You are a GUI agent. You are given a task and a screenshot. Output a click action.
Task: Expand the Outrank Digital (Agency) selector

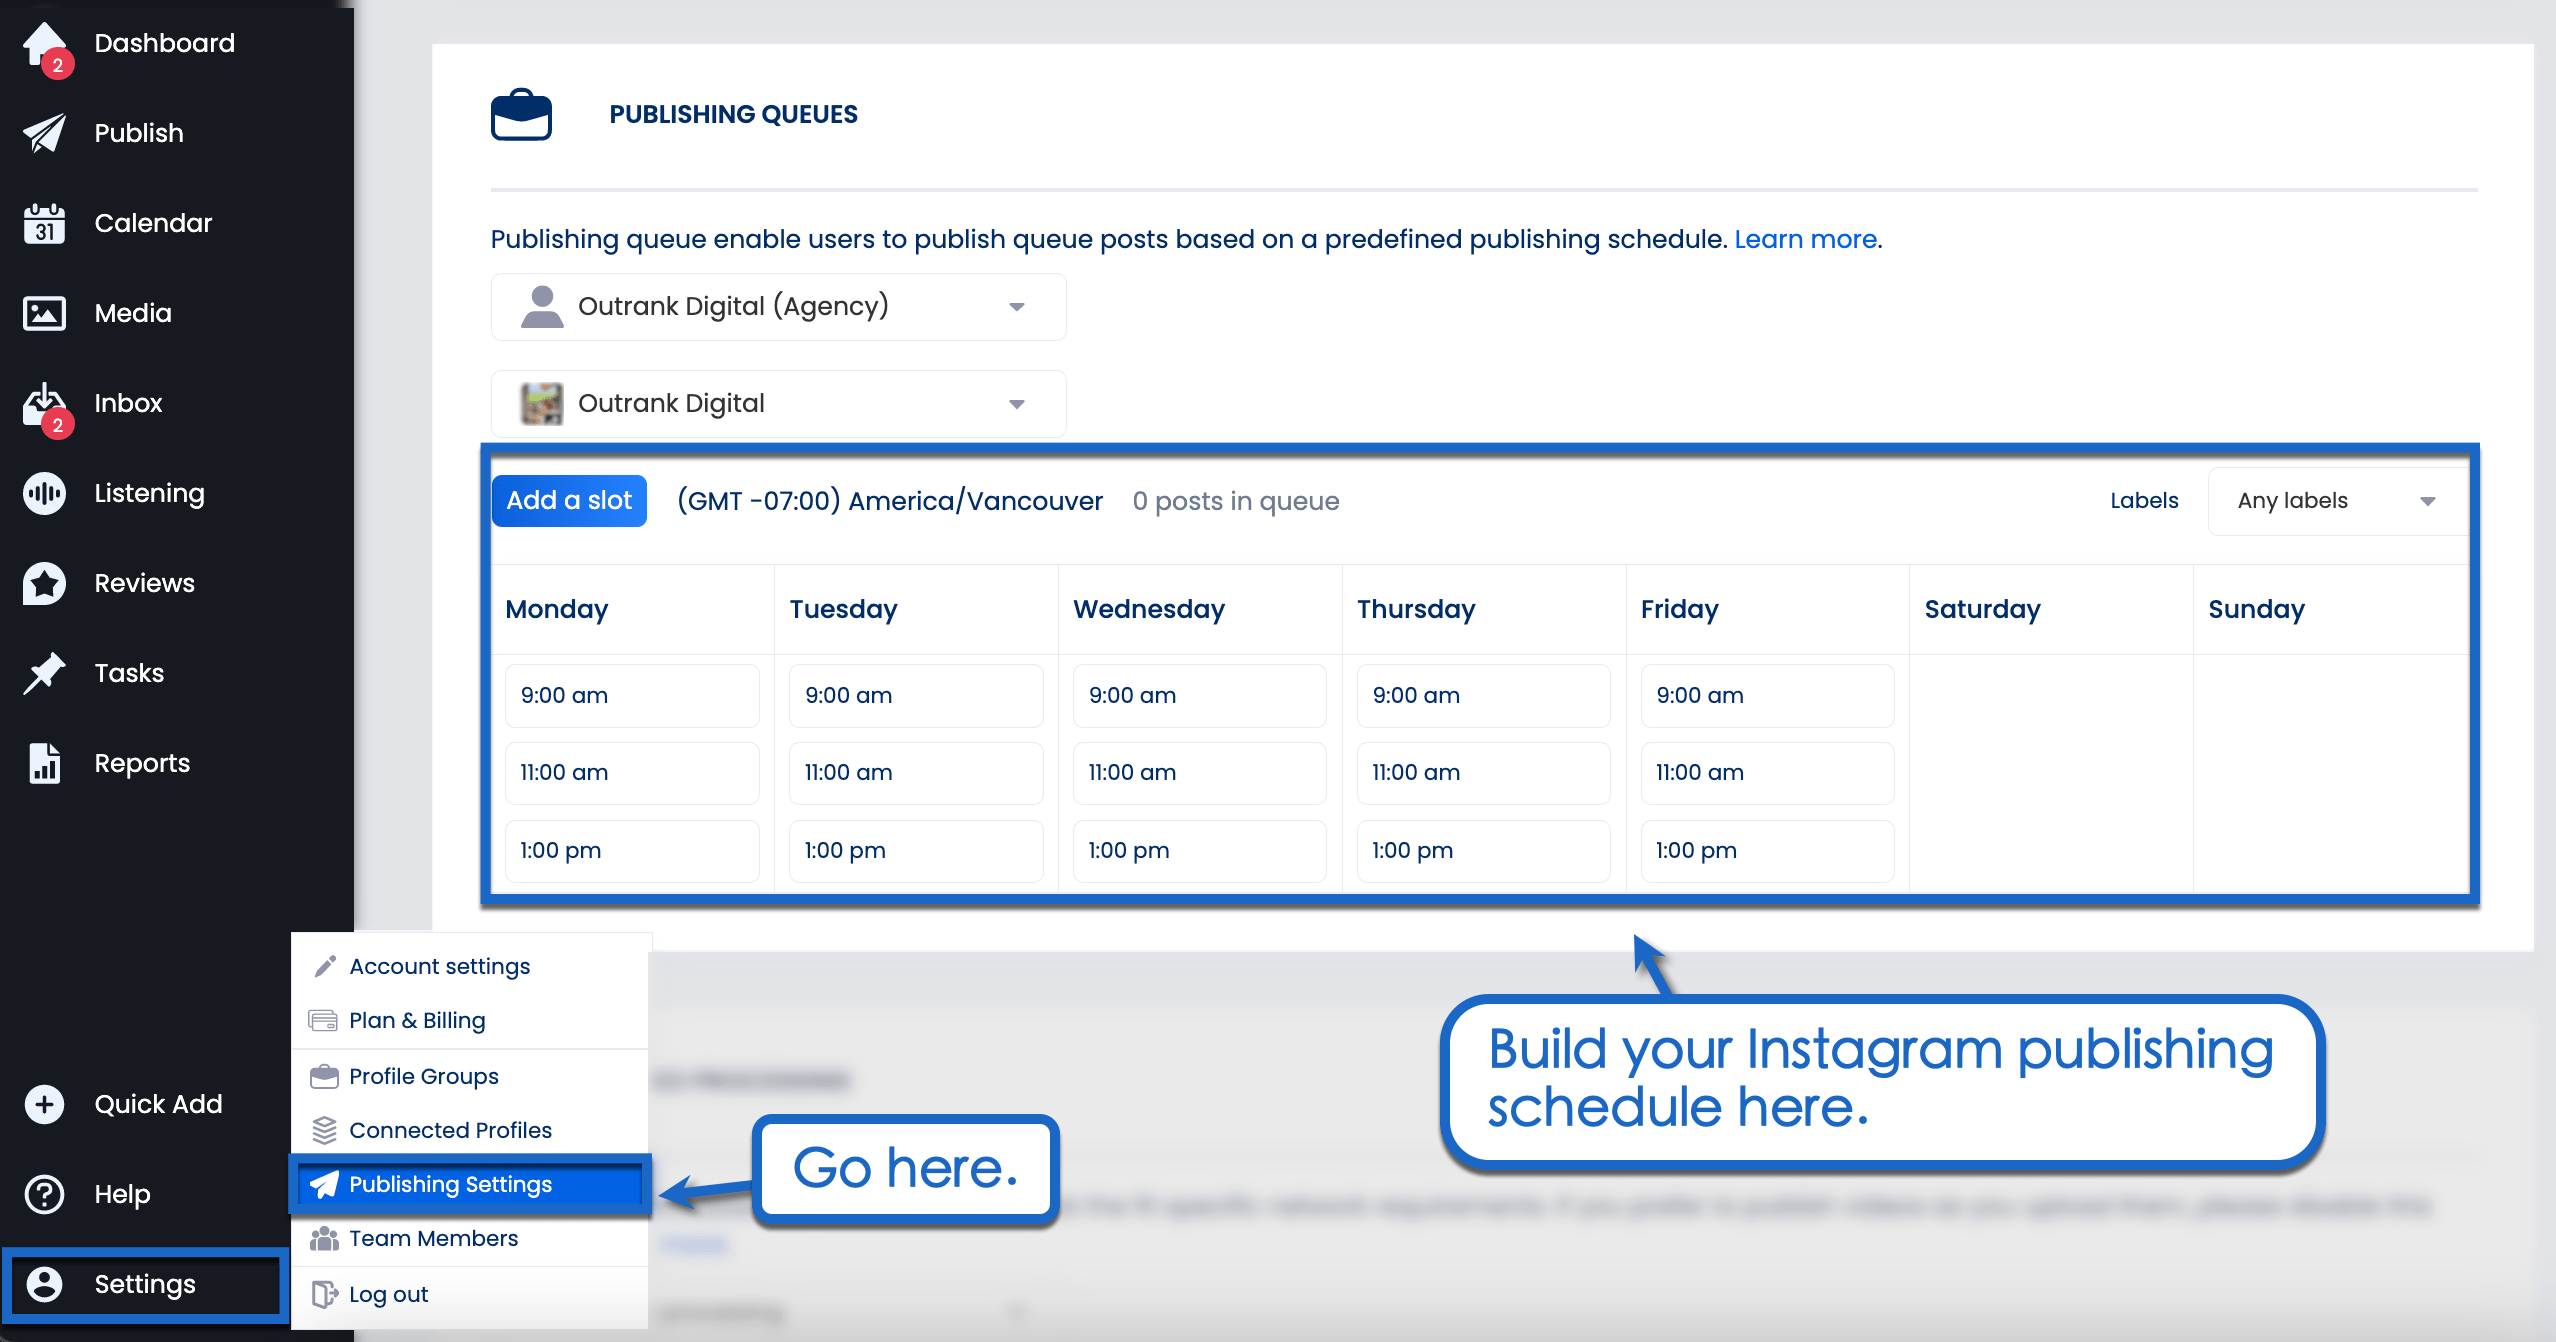[1017, 306]
